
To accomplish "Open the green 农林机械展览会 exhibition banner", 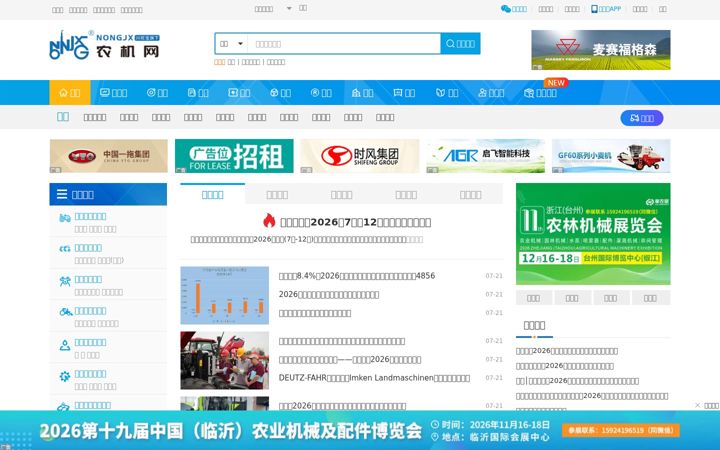I will click(593, 234).
